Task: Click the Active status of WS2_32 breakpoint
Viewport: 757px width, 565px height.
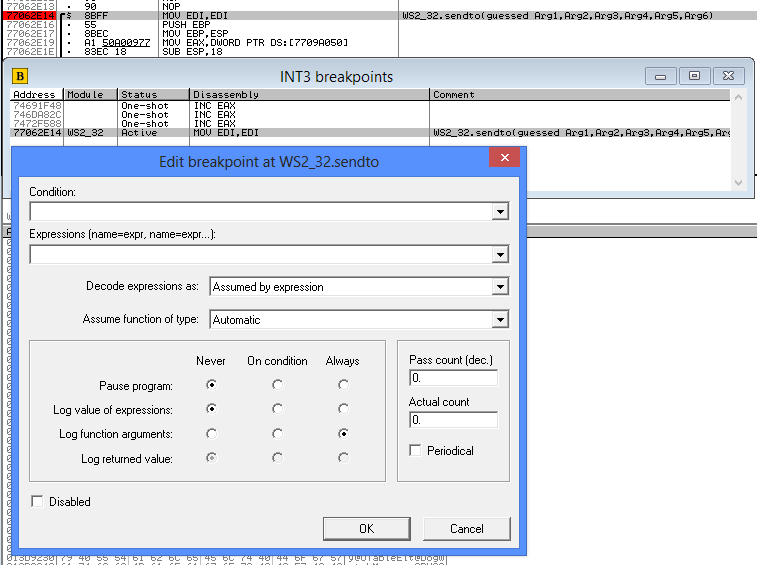Action: click(139, 133)
